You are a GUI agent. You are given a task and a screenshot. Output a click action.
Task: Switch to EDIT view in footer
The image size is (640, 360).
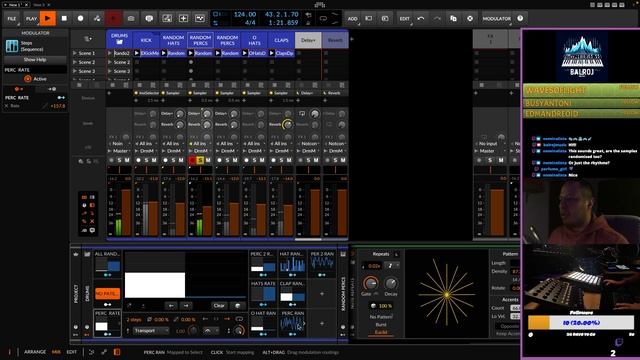(x=71, y=352)
